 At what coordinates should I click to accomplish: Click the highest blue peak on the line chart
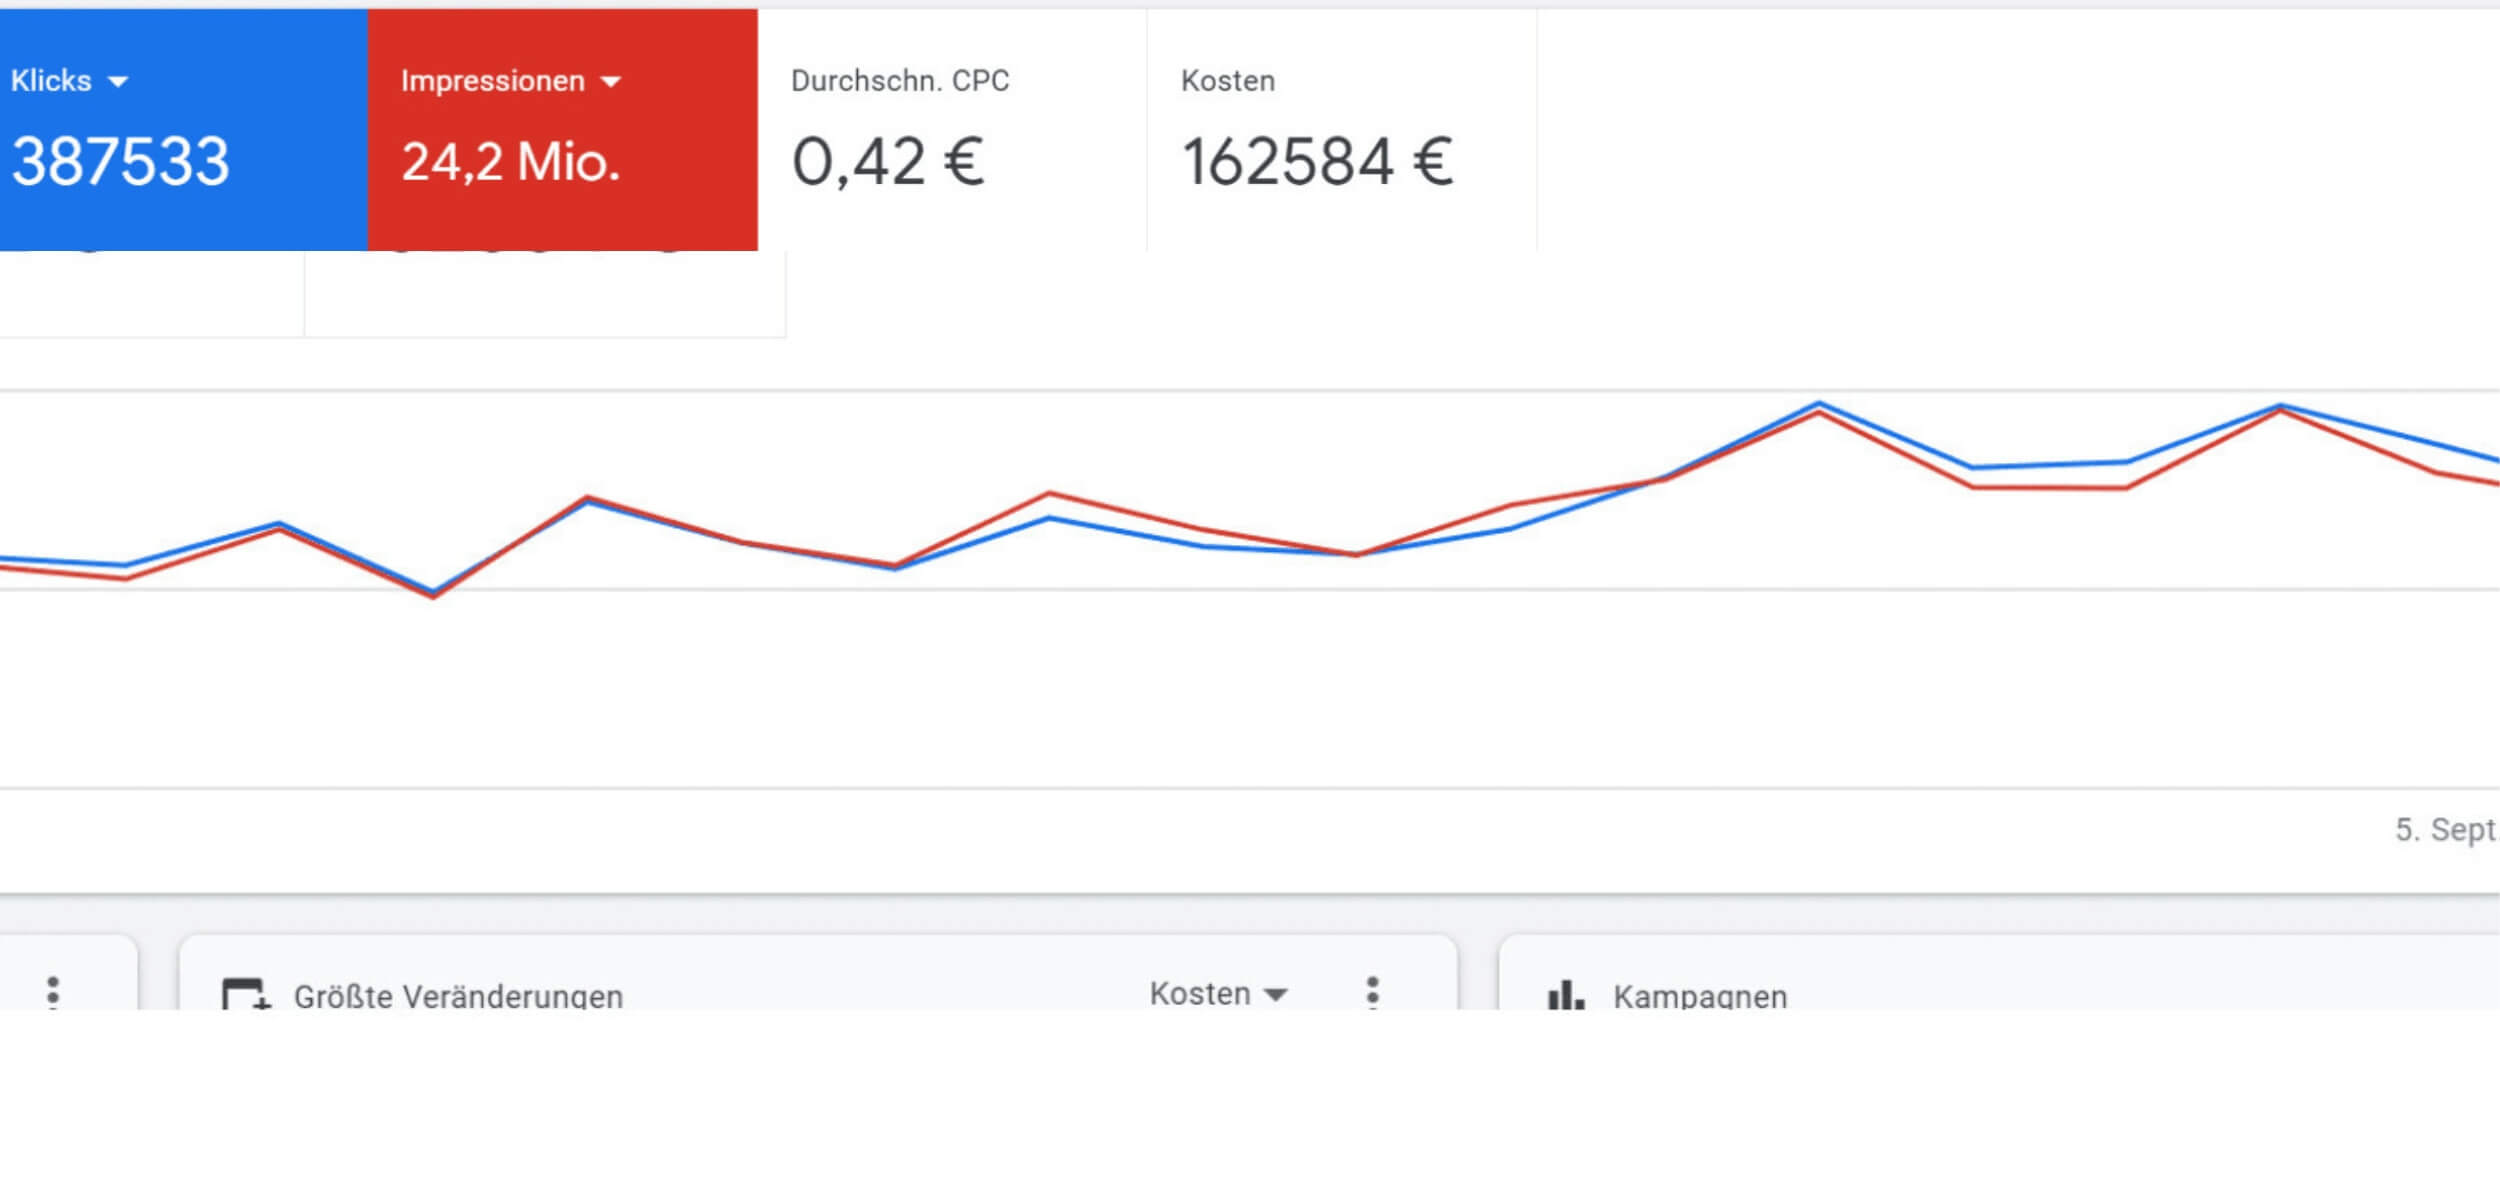[x=1819, y=404]
